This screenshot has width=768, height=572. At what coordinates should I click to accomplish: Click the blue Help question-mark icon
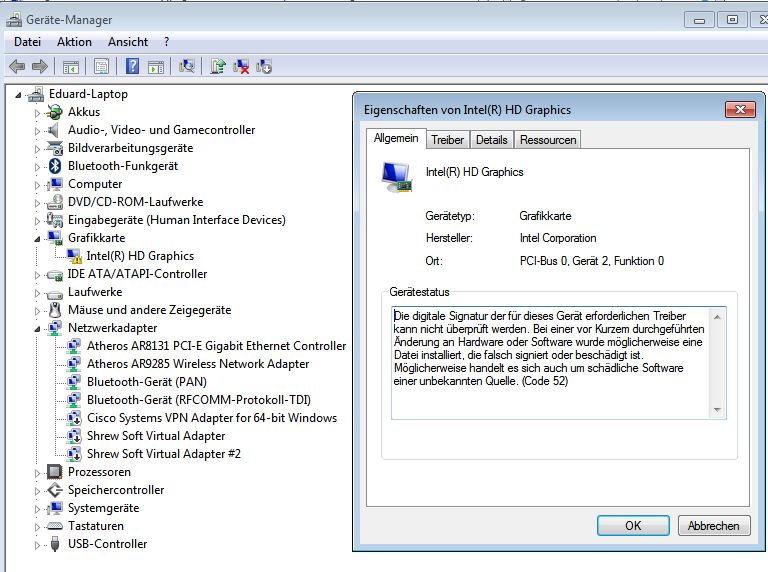(132, 66)
